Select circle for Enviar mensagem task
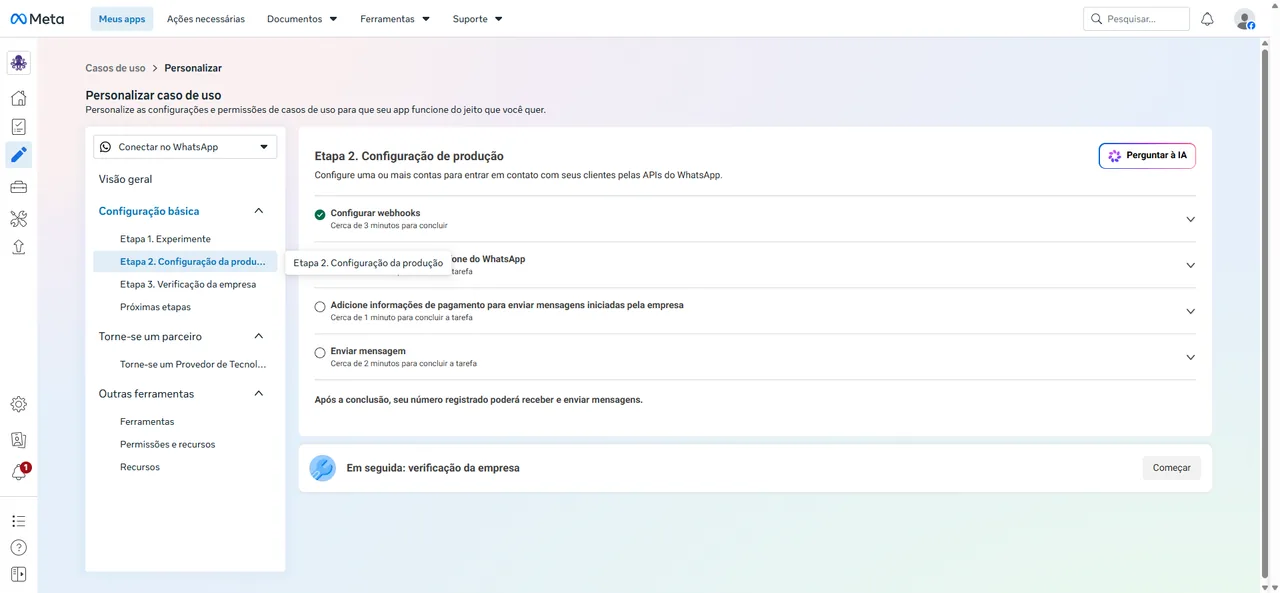 pyautogui.click(x=320, y=352)
